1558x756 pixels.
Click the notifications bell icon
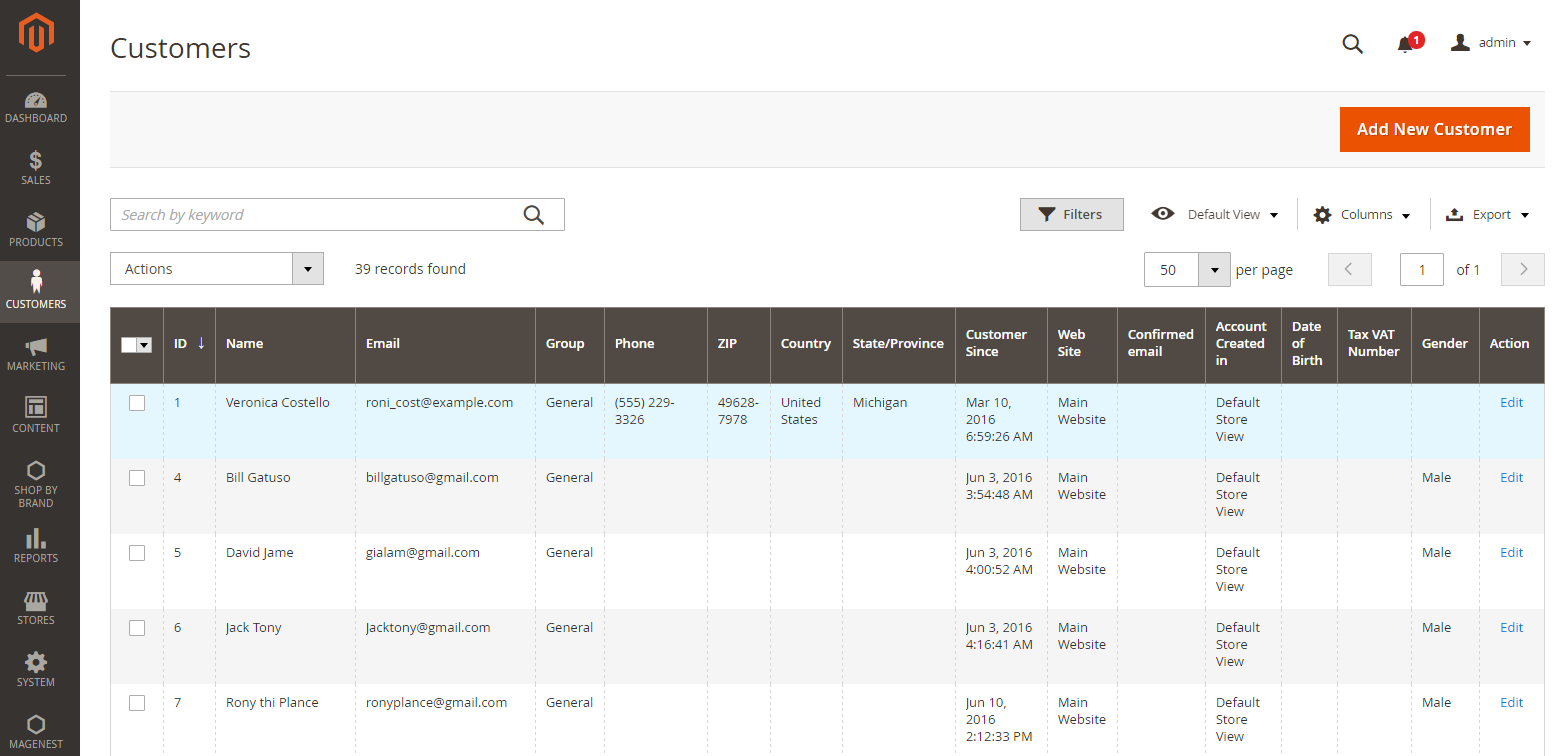(x=1406, y=44)
